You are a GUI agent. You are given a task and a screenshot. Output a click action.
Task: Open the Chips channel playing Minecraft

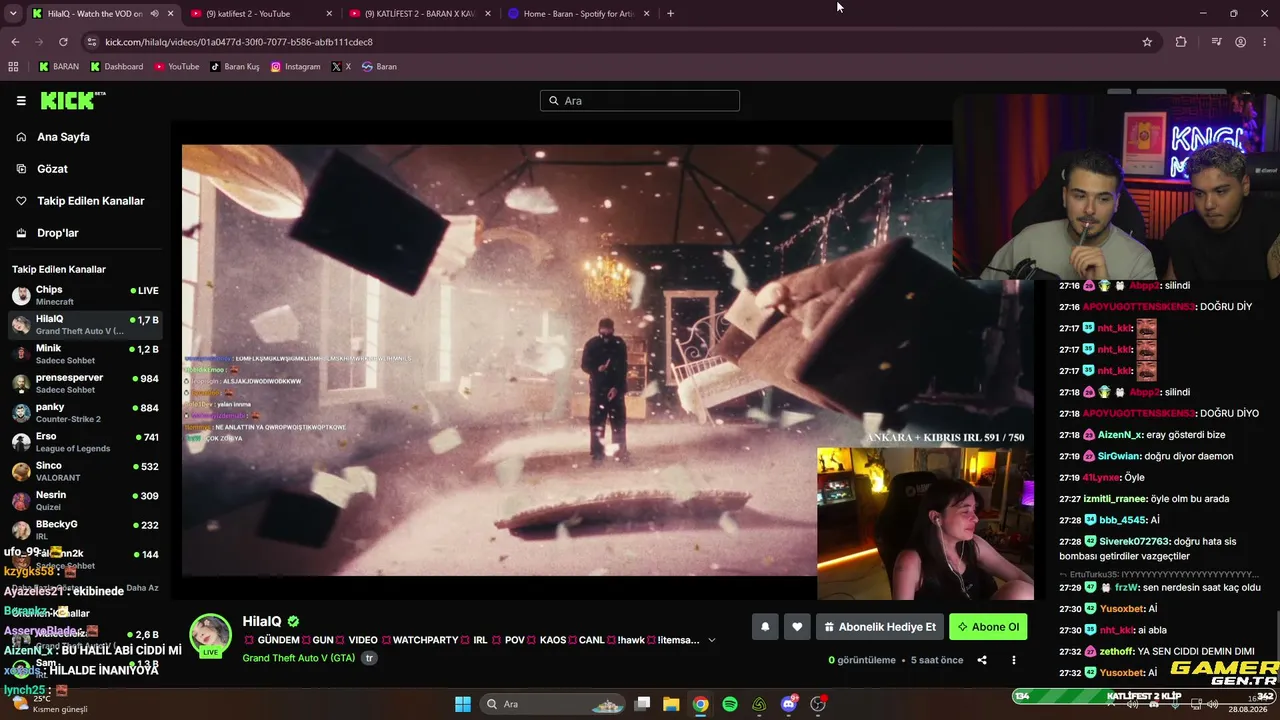[85, 295]
